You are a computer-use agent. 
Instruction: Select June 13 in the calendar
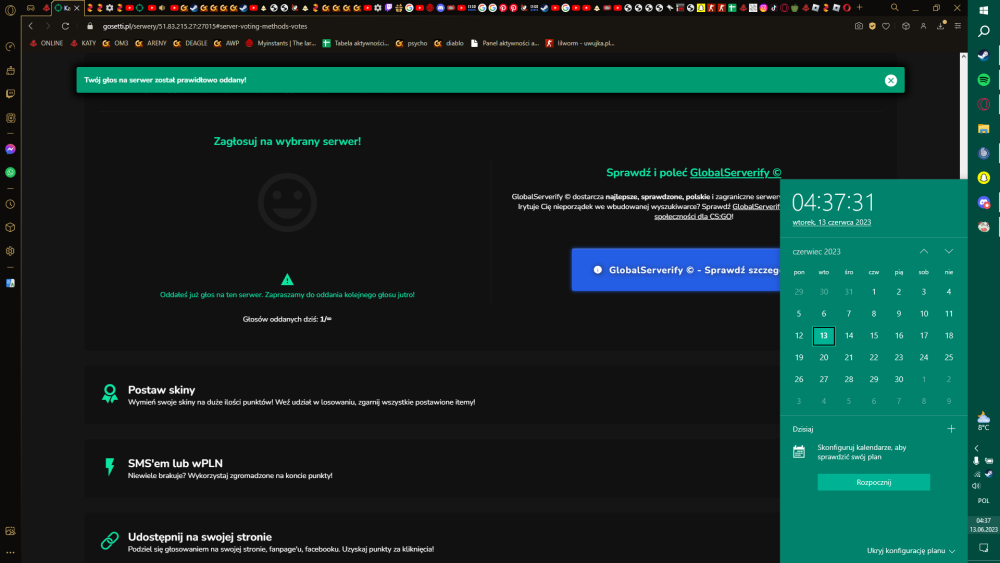823,335
